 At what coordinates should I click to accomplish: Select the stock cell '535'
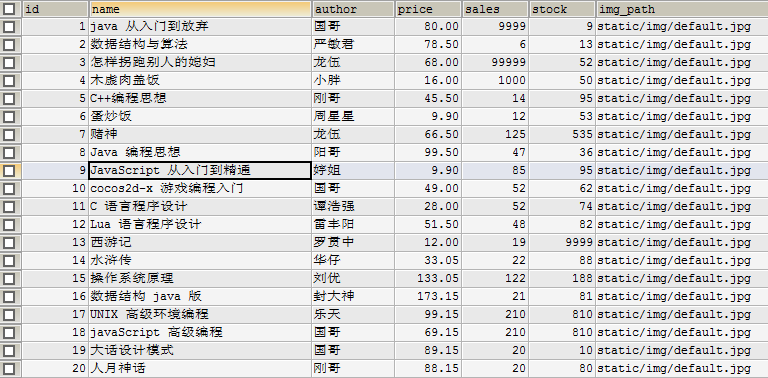point(562,134)
